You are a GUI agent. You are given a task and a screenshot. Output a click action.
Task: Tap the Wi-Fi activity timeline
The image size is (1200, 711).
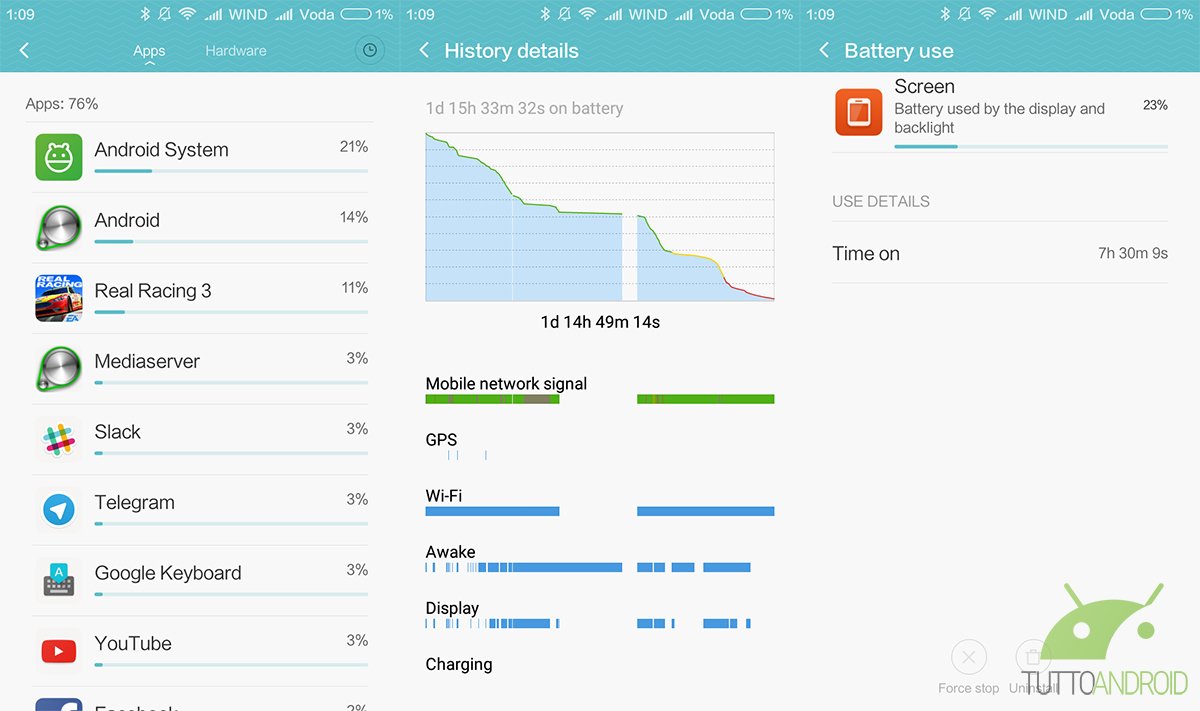click(x=600, y=511)
